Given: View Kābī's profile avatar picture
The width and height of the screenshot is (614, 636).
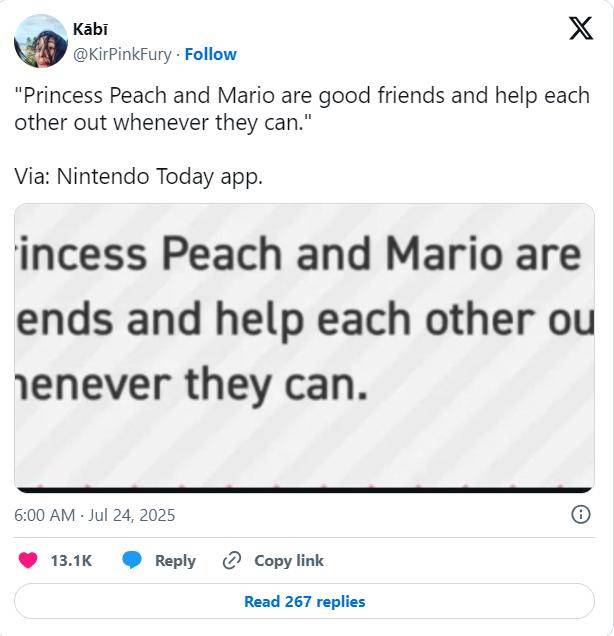Looking at the screenshot, I should (x=41, y=41).
